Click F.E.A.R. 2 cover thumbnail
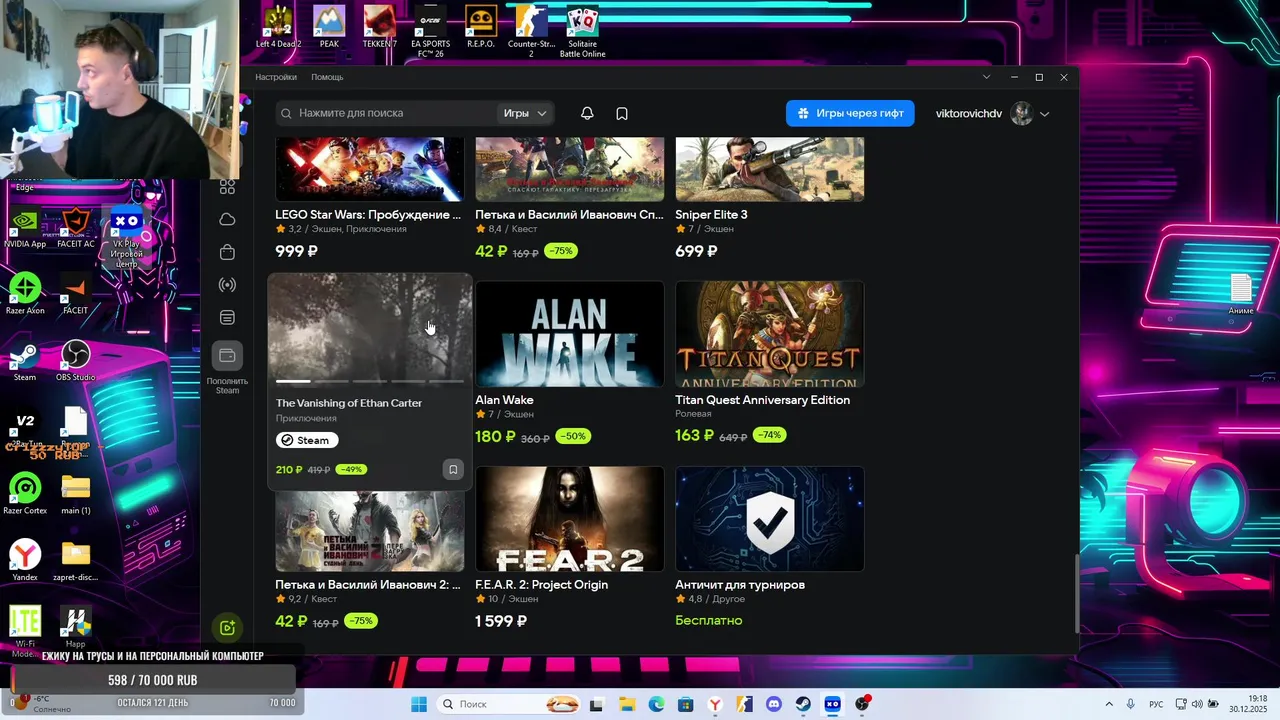 coord(570,519)
